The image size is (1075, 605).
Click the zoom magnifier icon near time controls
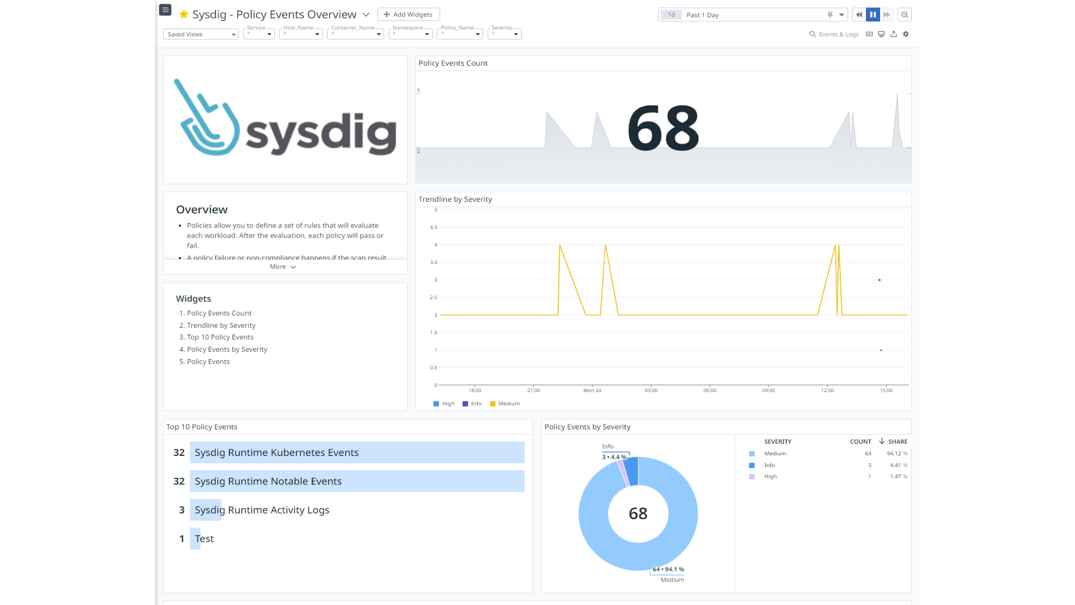coord(903,14)
